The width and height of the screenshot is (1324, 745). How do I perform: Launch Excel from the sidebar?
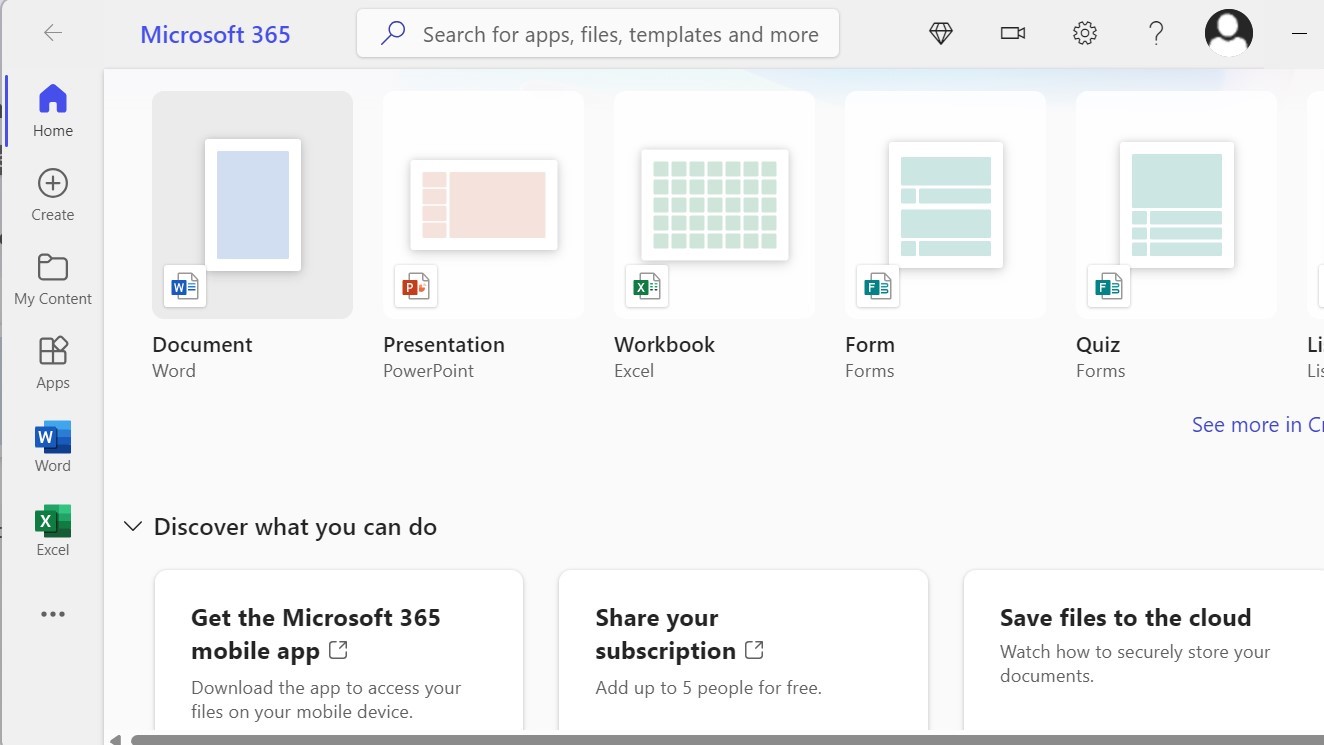point(53,531)
